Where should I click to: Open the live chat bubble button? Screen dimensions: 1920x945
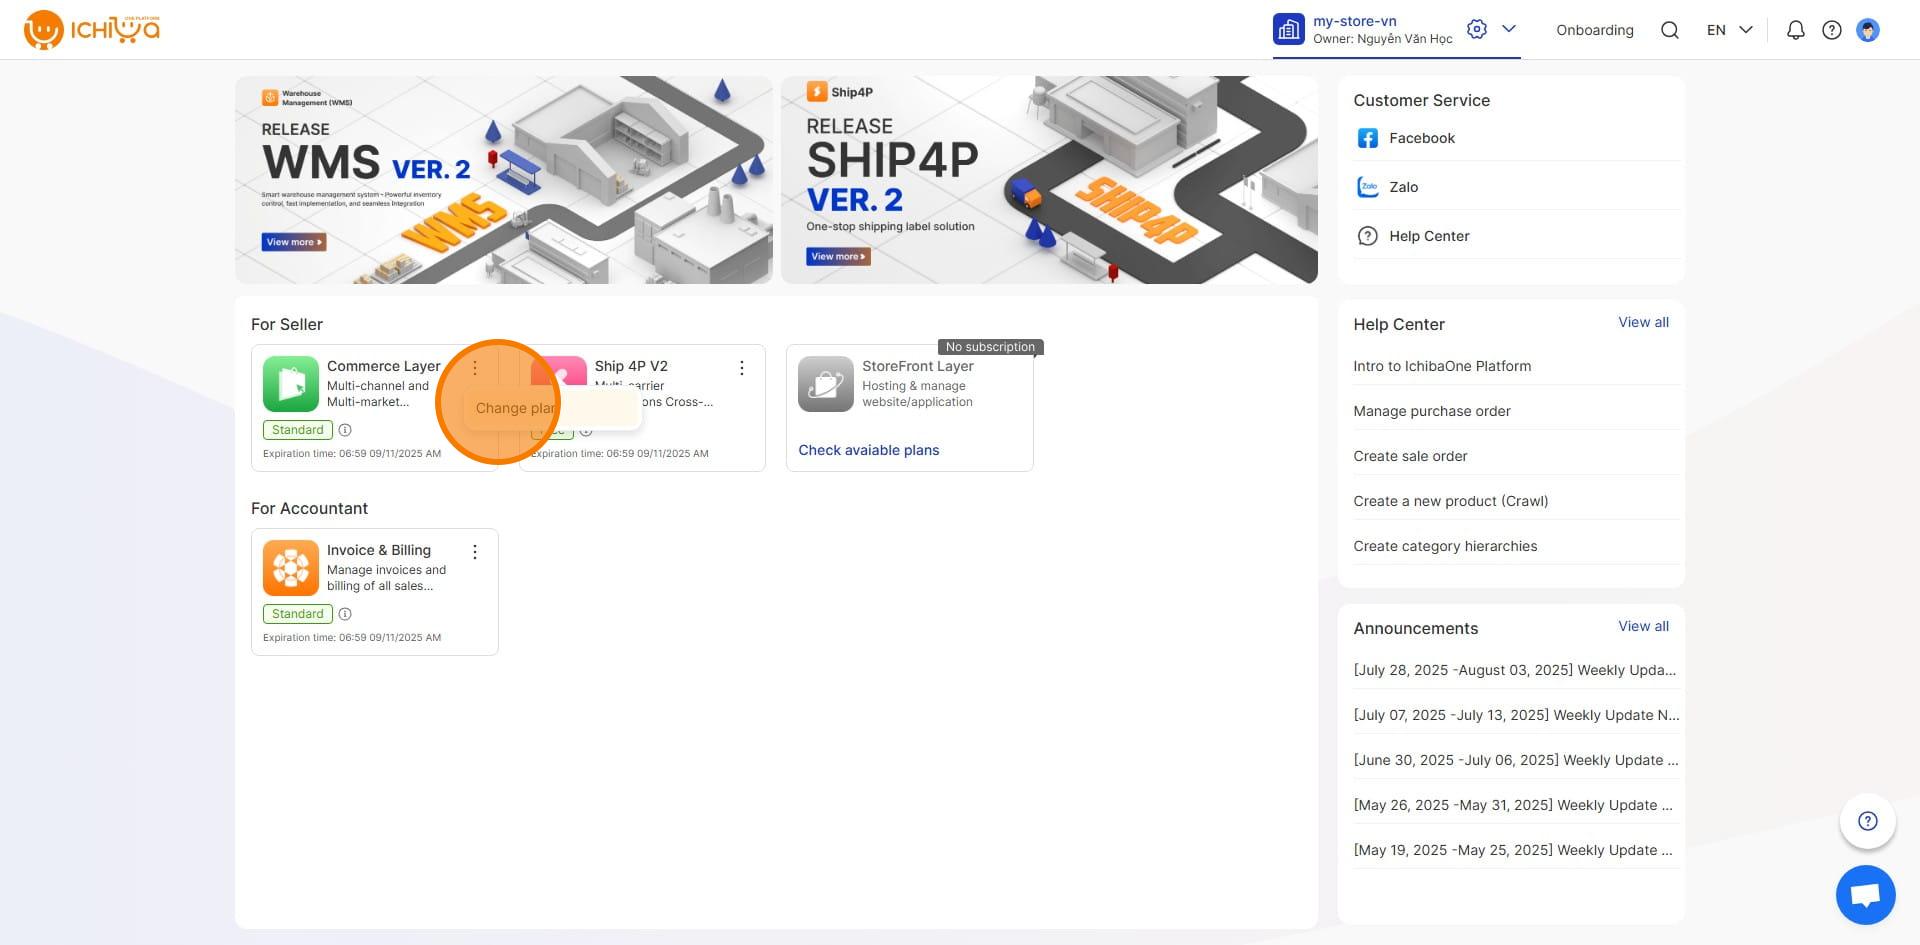click(1866, 894)
